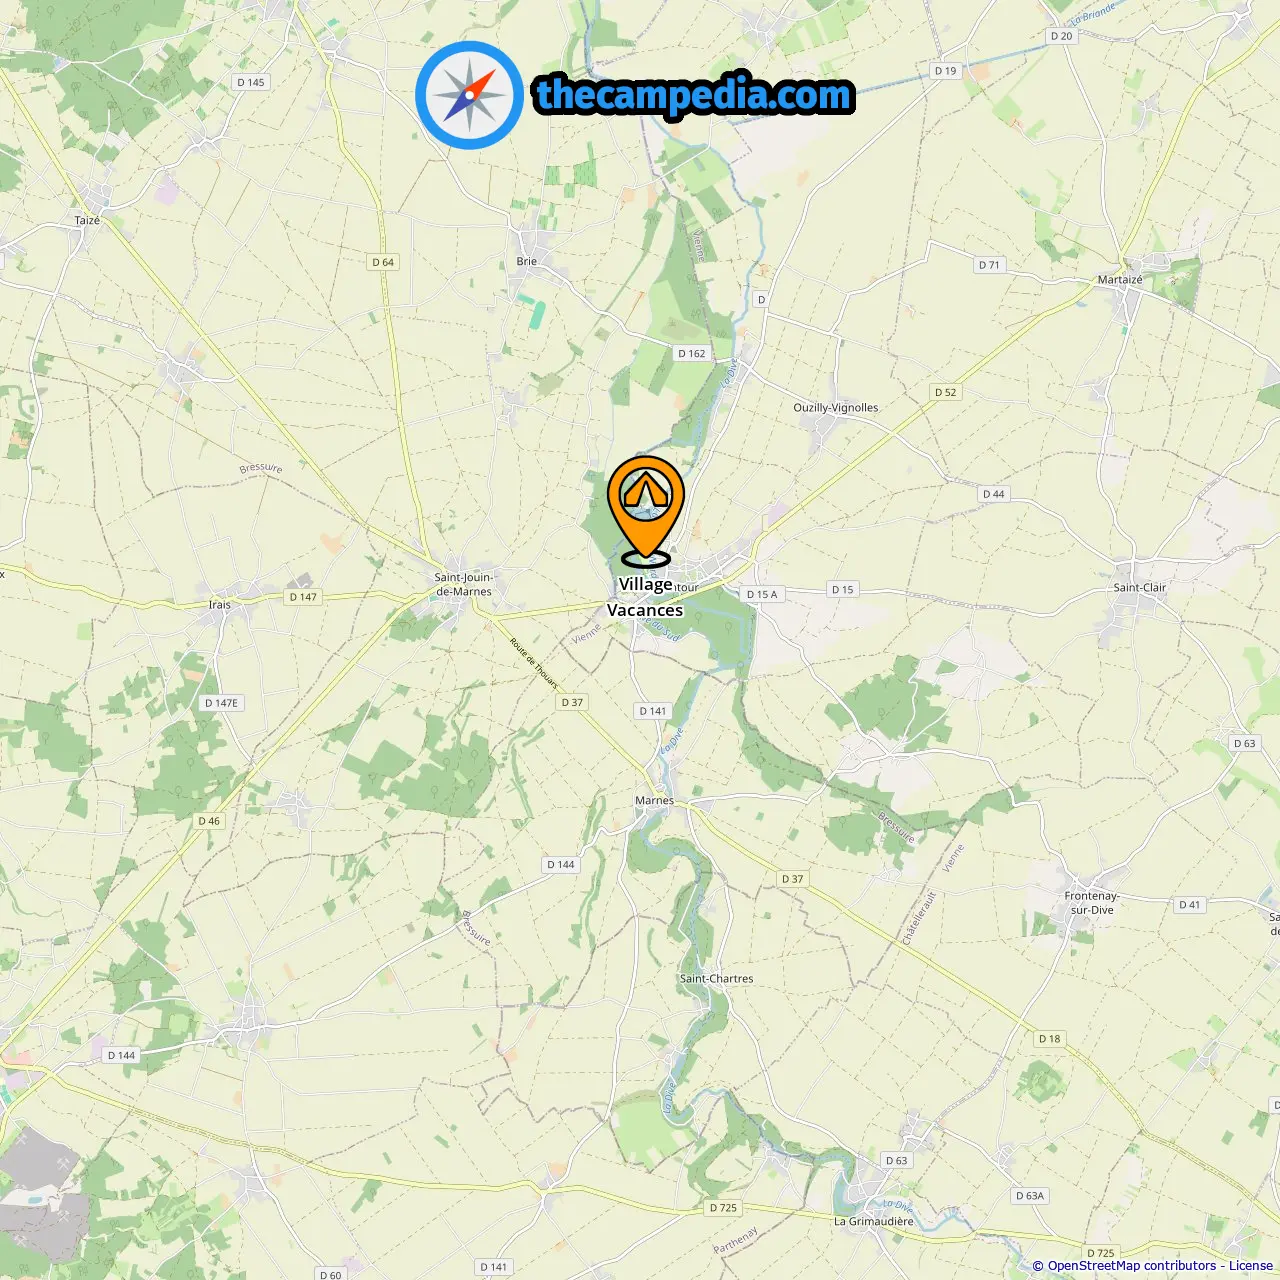
Task: Select the Ouzilly-Vignolles village label
Action: click(x=836, y=408)
